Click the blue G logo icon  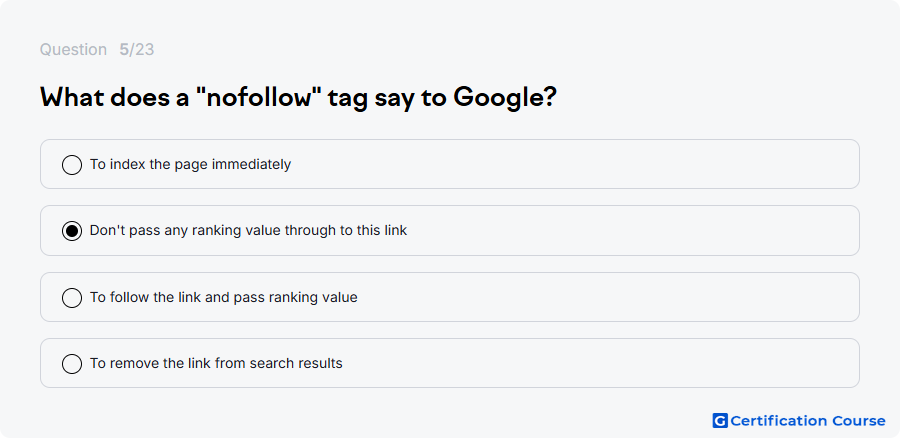720,421
